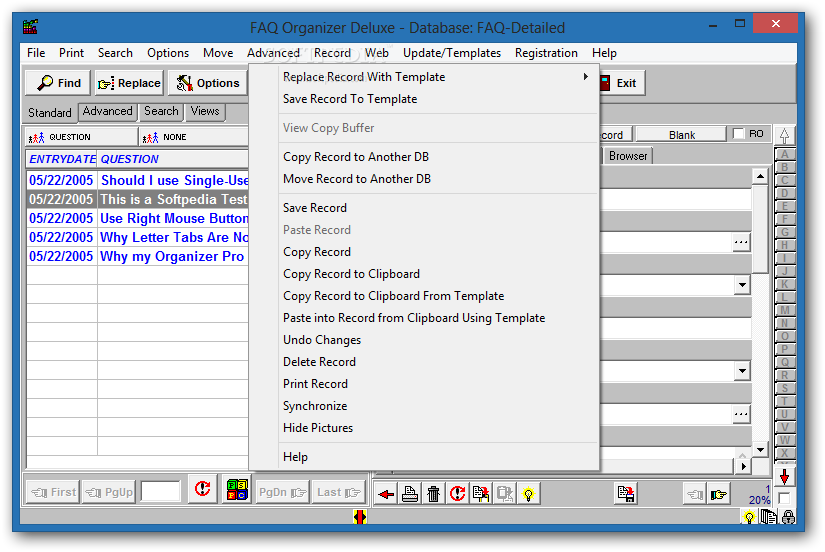
Task: Click the Find button with magnifier icon
Action: [x=58, y=83]
